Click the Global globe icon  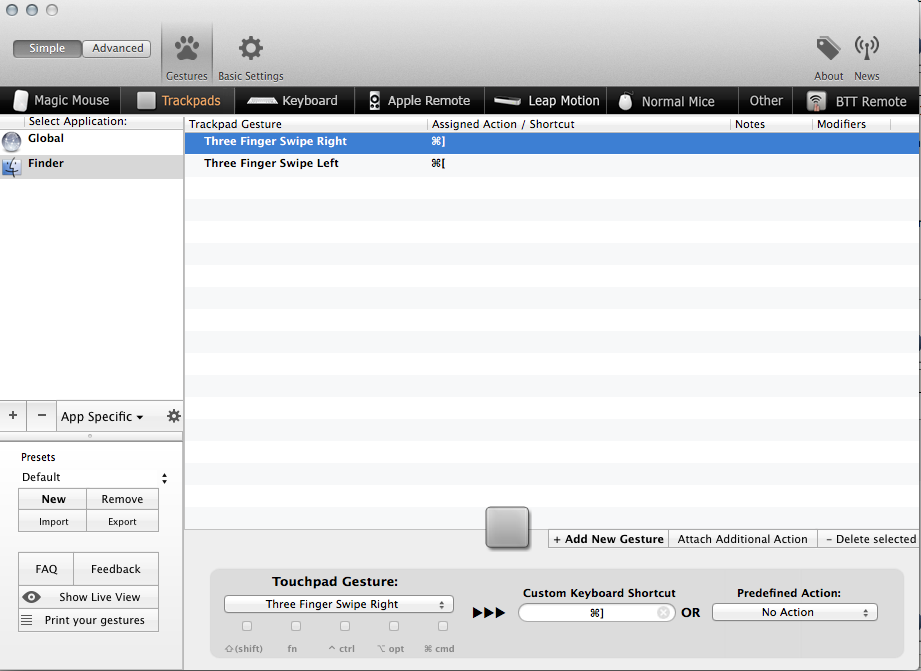click(x=12, y=142)
